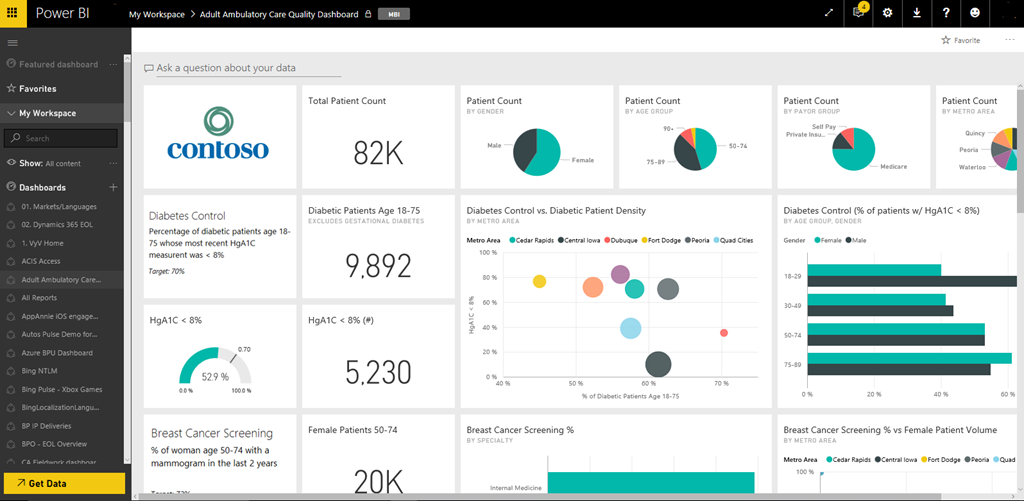Open the BPO - EOL Overview dashboard
This screenshot has width=1024, height=501.
(54, 444)
